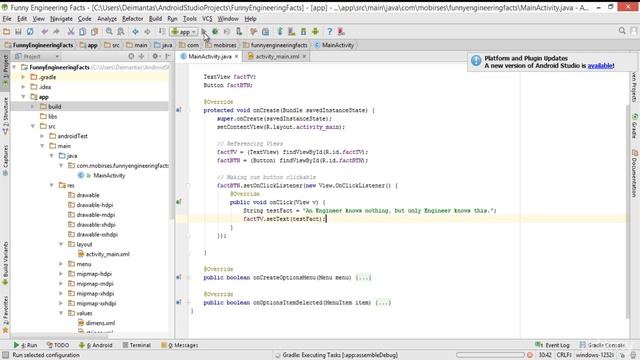Screen dimensions: 640x360
Task: Click the Undo toolbar arrow
Action: point(44,31)
